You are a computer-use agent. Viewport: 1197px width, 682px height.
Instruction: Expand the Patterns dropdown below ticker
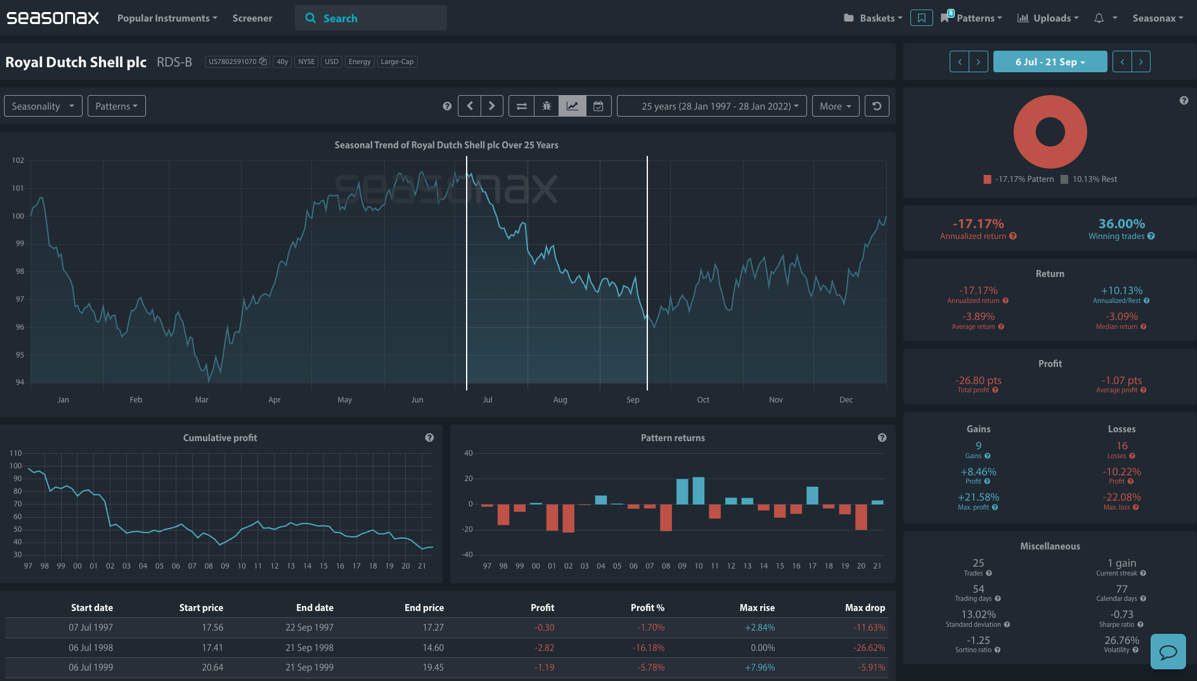pos(117,106)
